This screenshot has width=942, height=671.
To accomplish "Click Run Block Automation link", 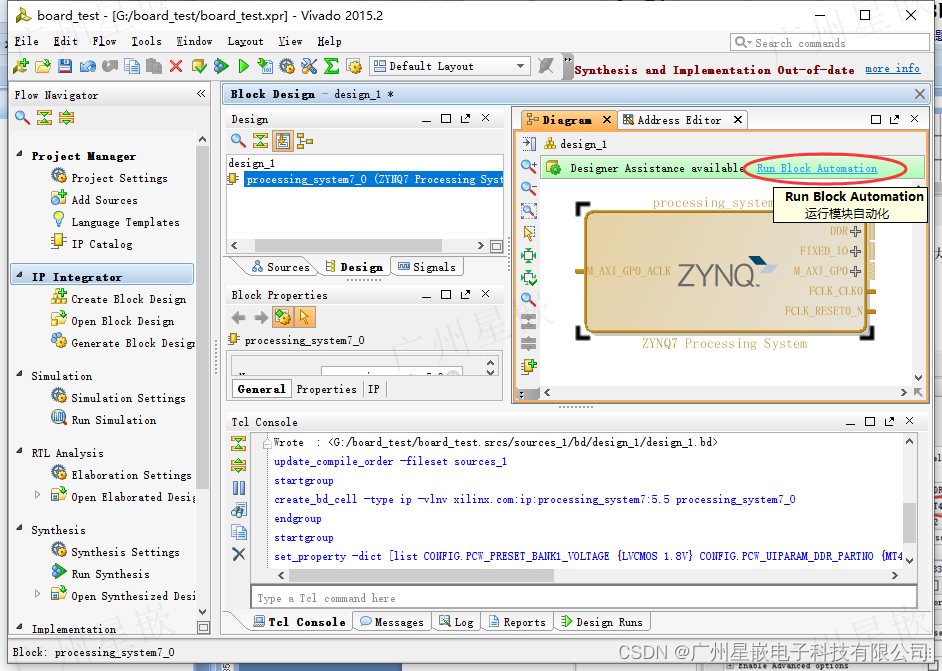I will [x=817, y=168].
